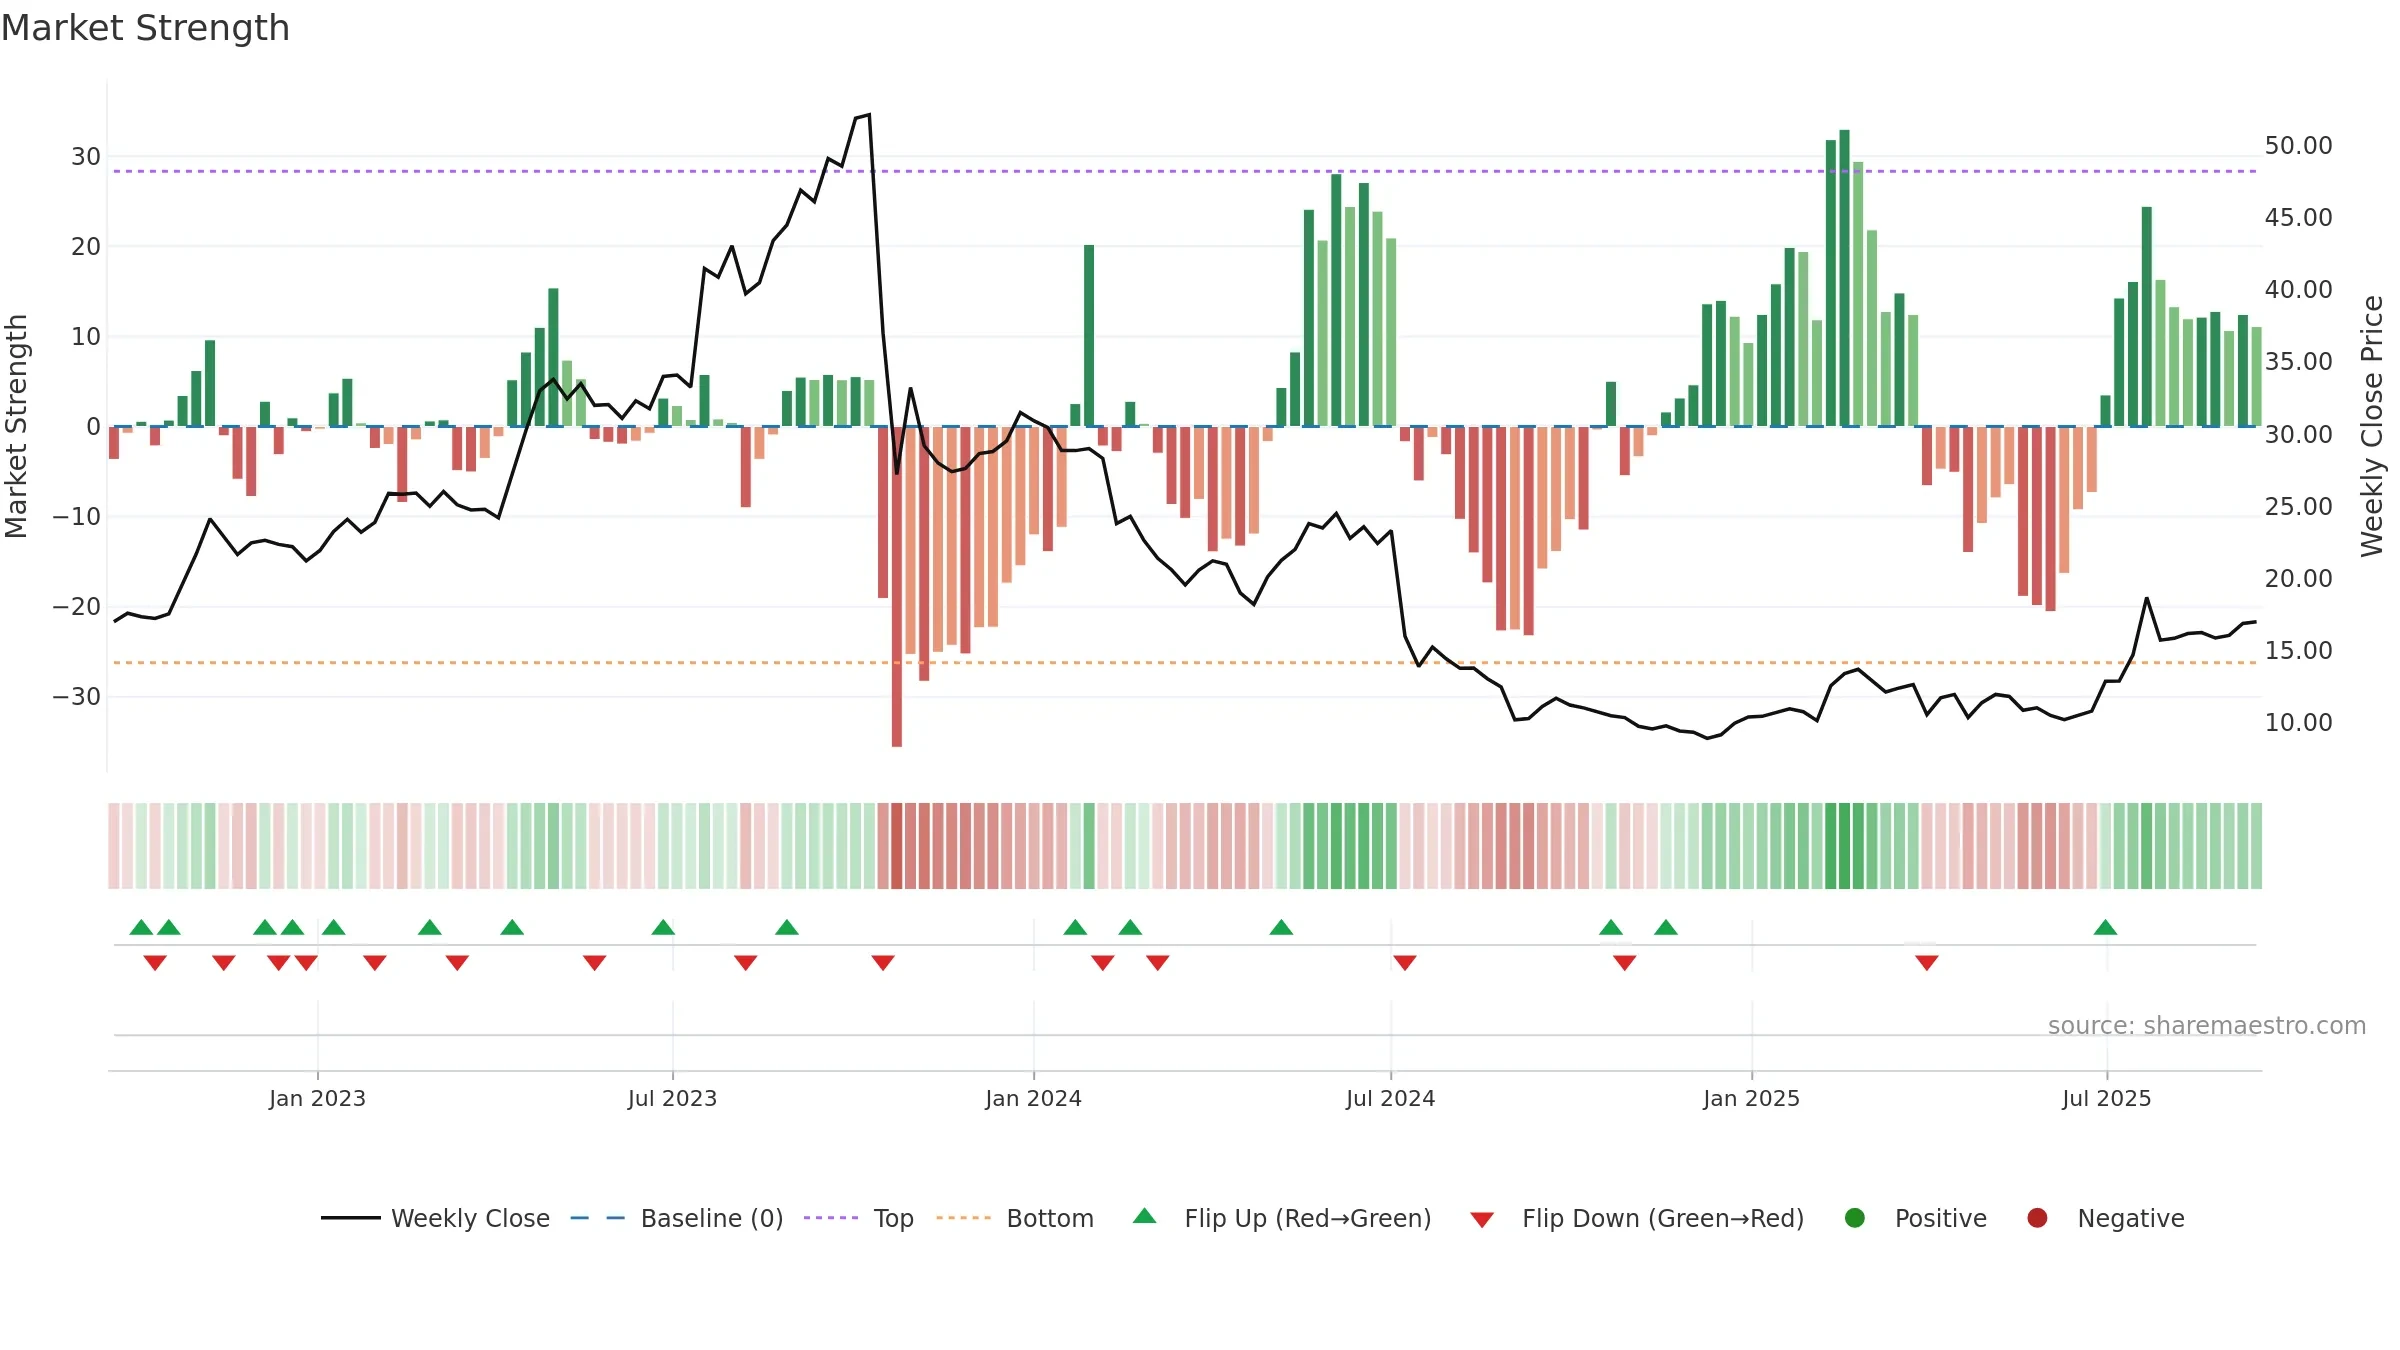Click the Jan 2024 axis label
Viewport: 2400px width, 1350px height.
pos(1033,1098)
